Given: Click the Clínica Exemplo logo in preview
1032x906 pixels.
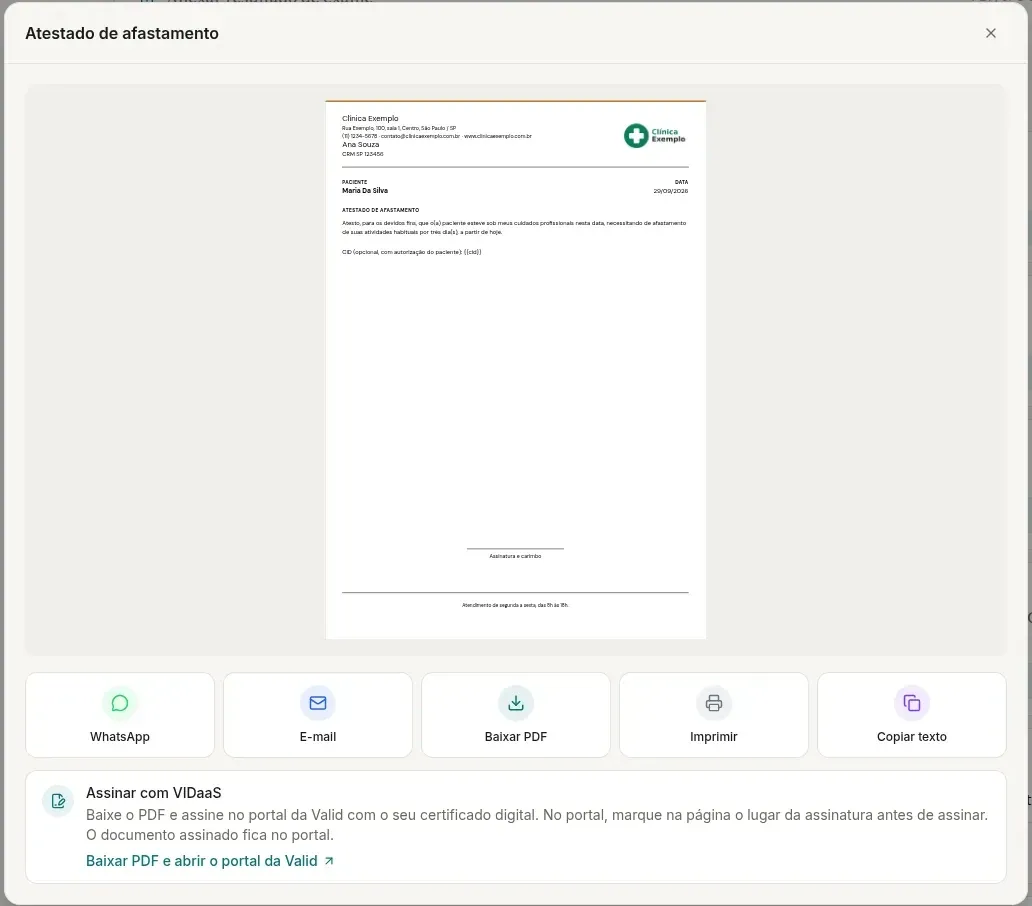Looking at the screenshot, I should [654, 136].
